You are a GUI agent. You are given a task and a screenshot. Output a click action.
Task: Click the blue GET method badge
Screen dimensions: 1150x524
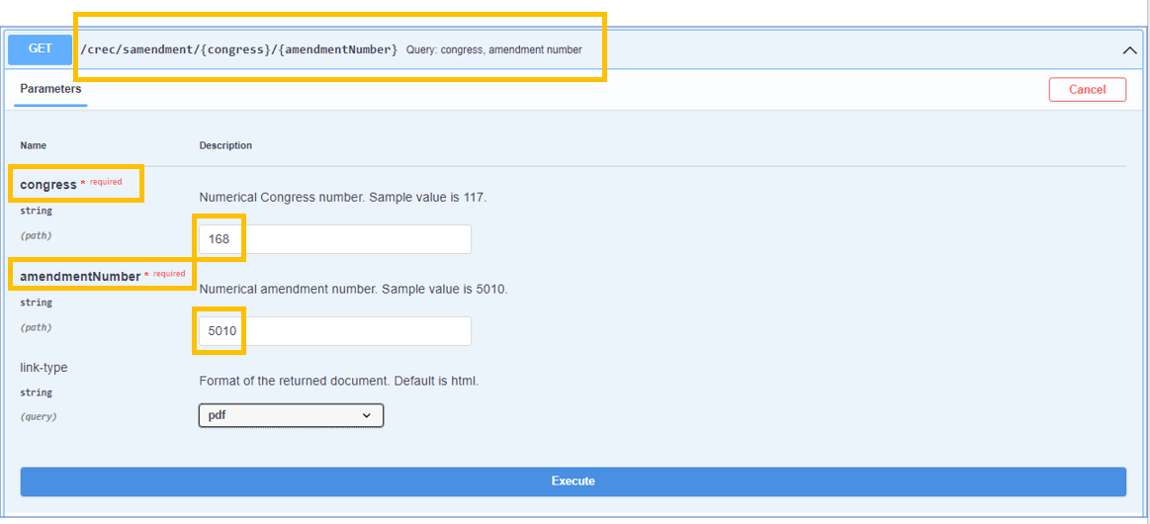point(40,49)
